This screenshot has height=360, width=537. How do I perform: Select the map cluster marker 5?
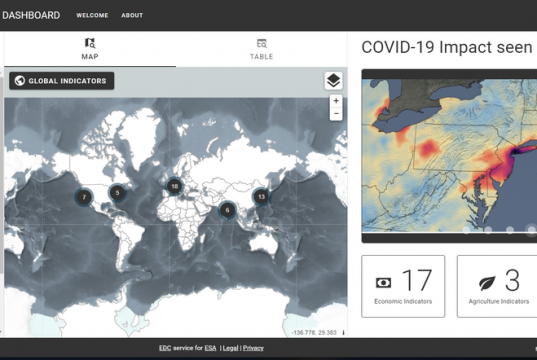coord(117,193)
